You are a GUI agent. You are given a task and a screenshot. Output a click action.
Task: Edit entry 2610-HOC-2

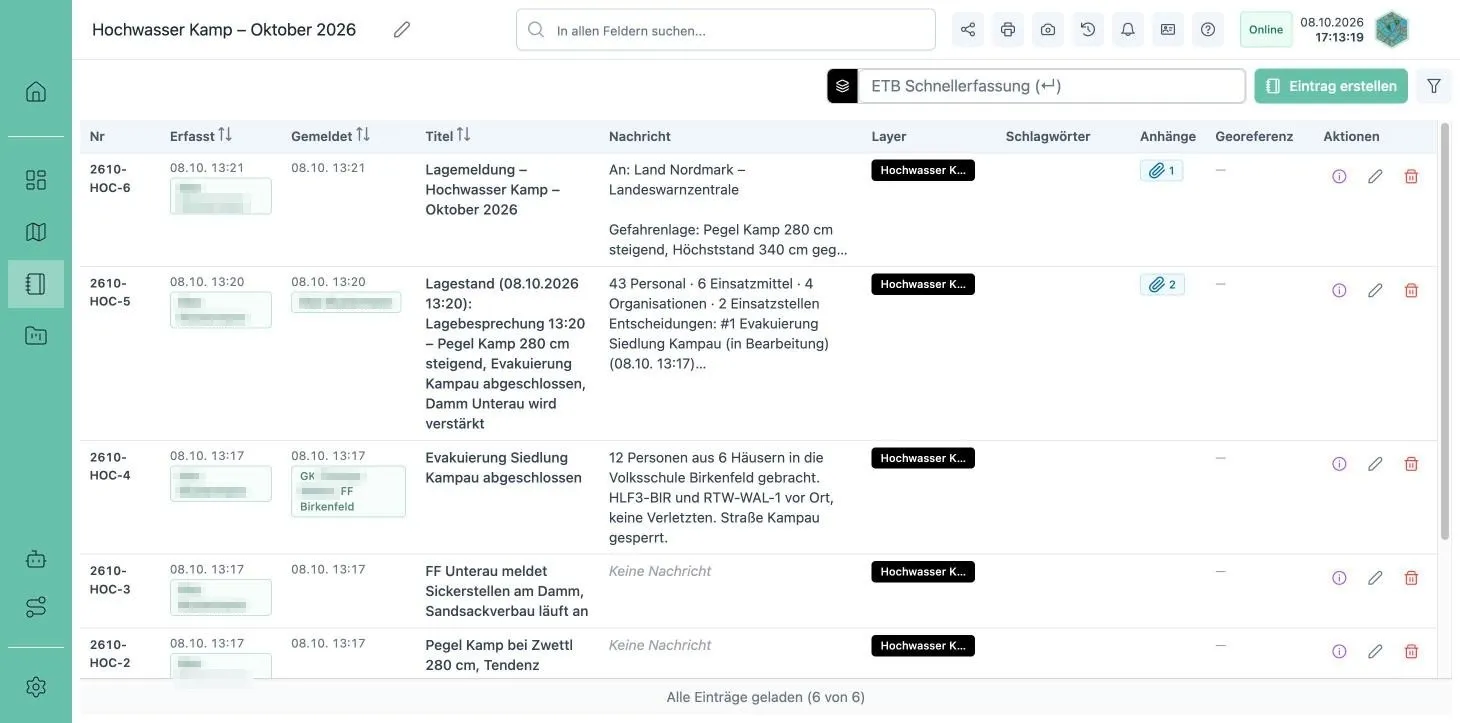point(1375,652)
